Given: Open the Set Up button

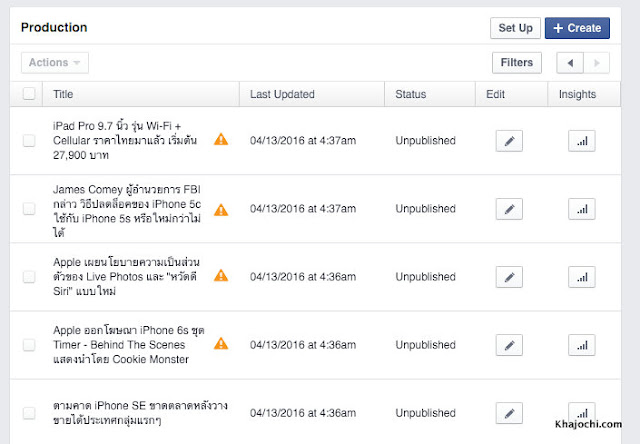Looking at the screenshot, I should (x=515, y=28).
